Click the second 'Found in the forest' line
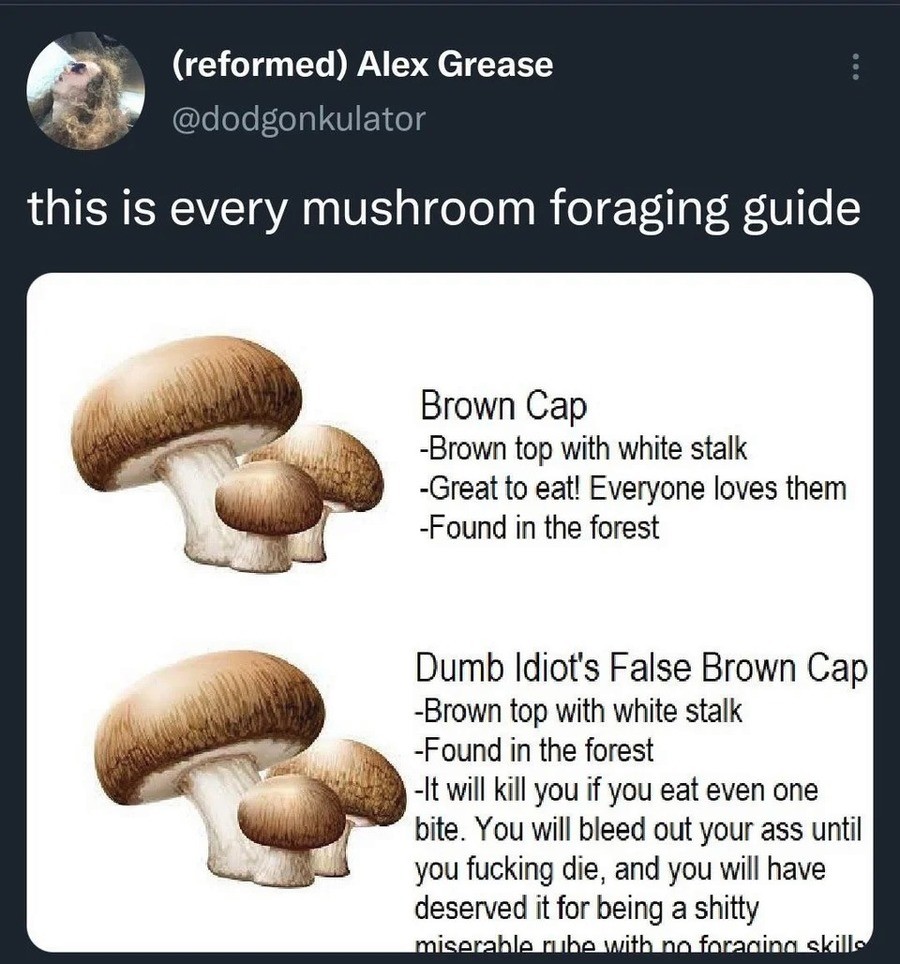Image resolution: width=900 pixels, height=964 pixels. point(534,751)
